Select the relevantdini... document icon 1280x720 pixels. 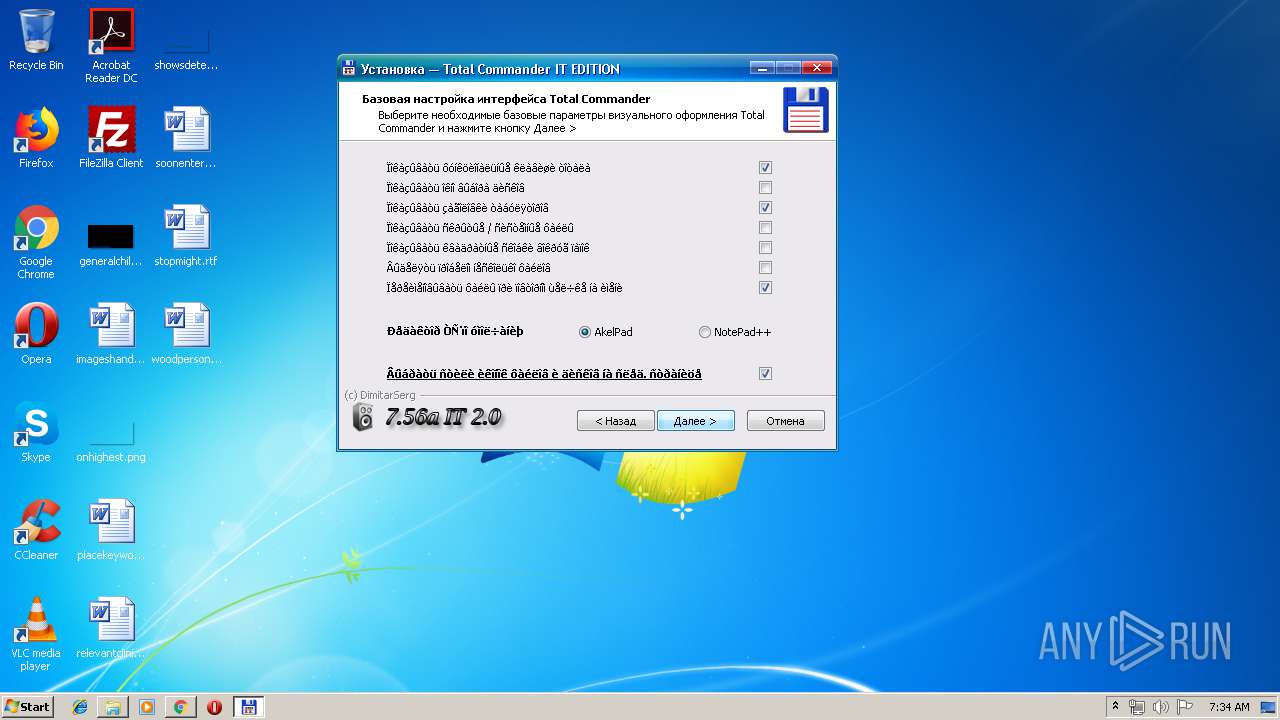[111, 628]
